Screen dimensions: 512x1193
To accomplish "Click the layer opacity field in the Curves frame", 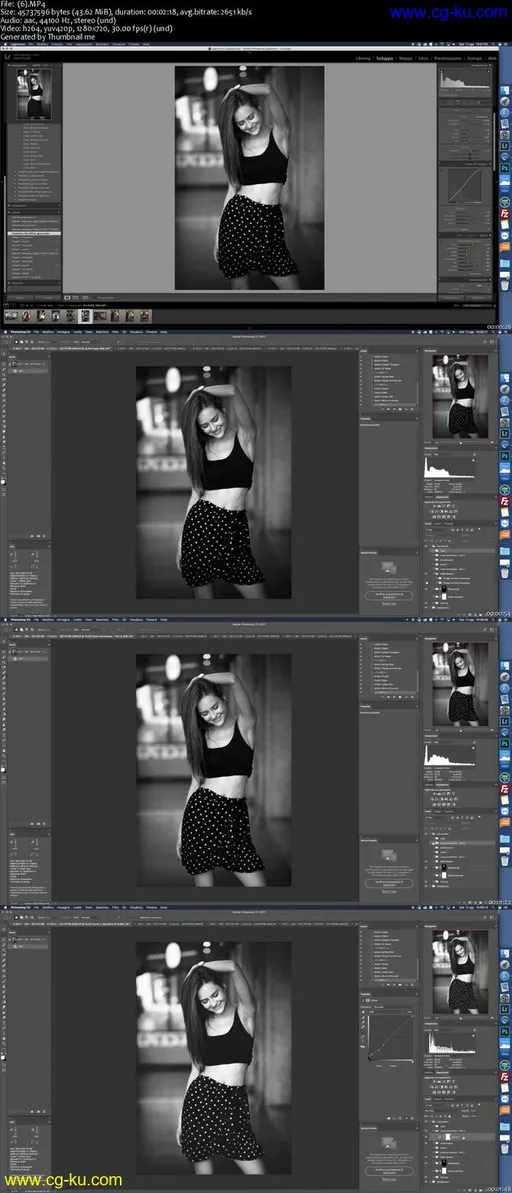I will 474,1111.
